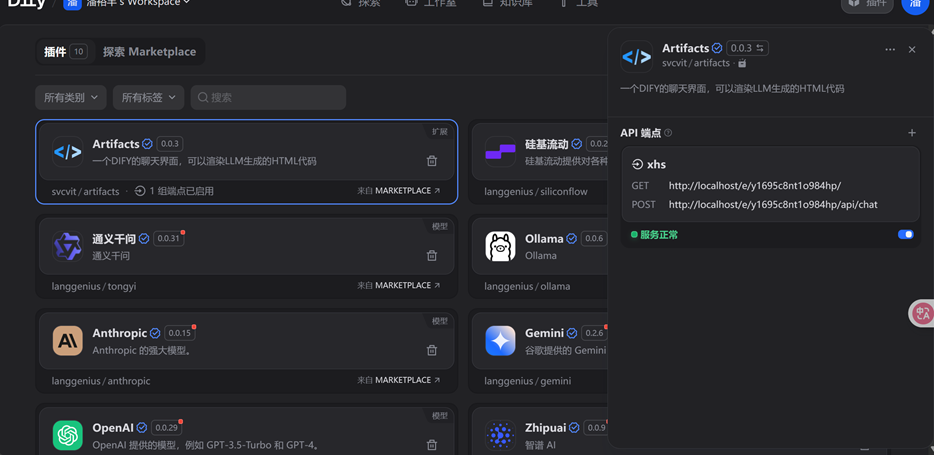Click the 0.2.6 version badge on Gemini
This screenshot has height=455, width=934.
(x=594, y=333)
